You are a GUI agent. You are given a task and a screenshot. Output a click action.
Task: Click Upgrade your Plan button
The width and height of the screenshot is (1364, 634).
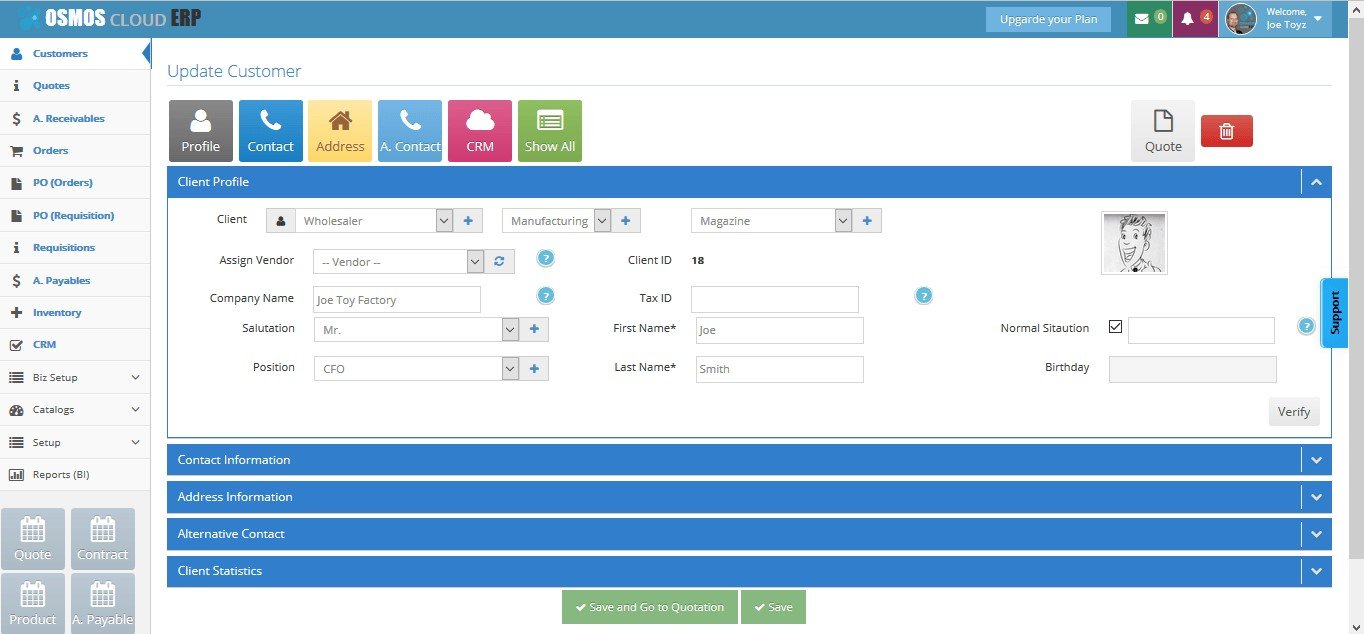[x=1048, y=19]
